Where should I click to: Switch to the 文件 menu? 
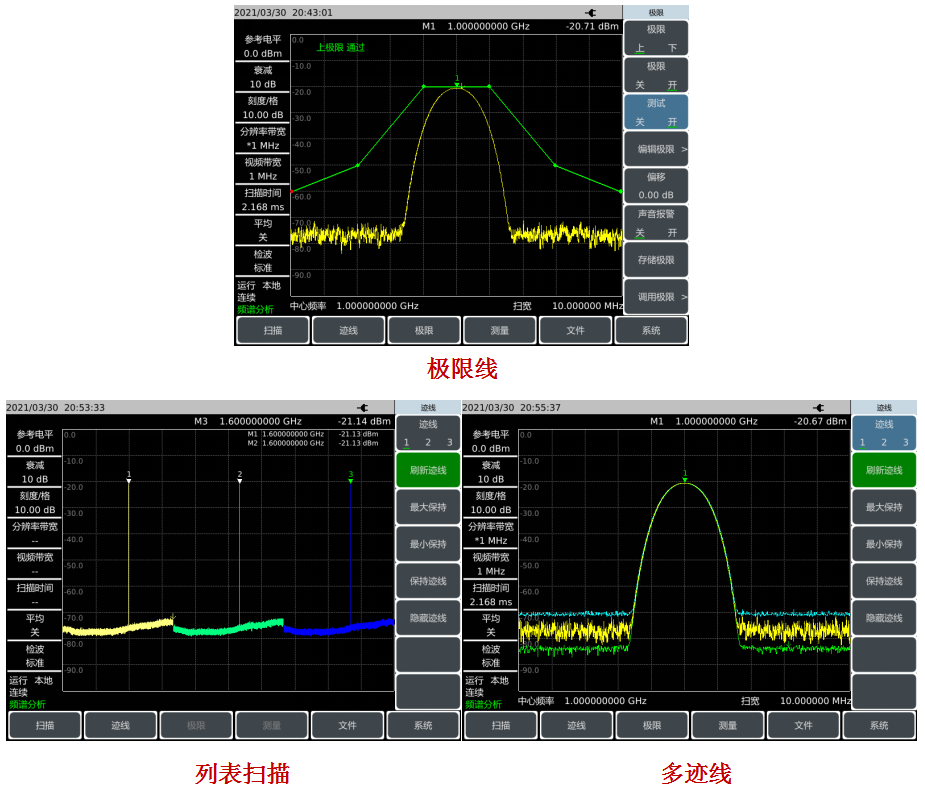[x=575, y=330]
